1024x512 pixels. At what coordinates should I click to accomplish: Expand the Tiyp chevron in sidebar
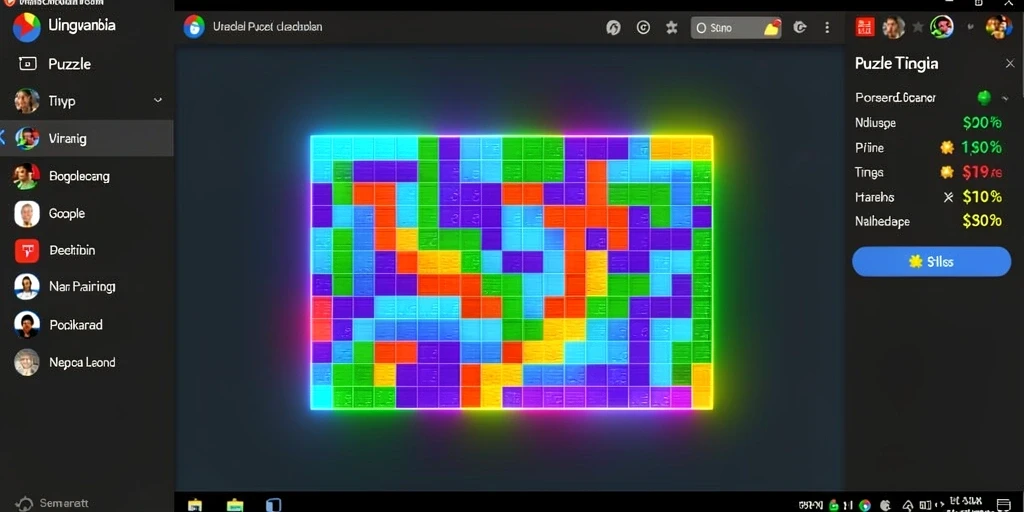pyautogui.click(x=157, y=101)
